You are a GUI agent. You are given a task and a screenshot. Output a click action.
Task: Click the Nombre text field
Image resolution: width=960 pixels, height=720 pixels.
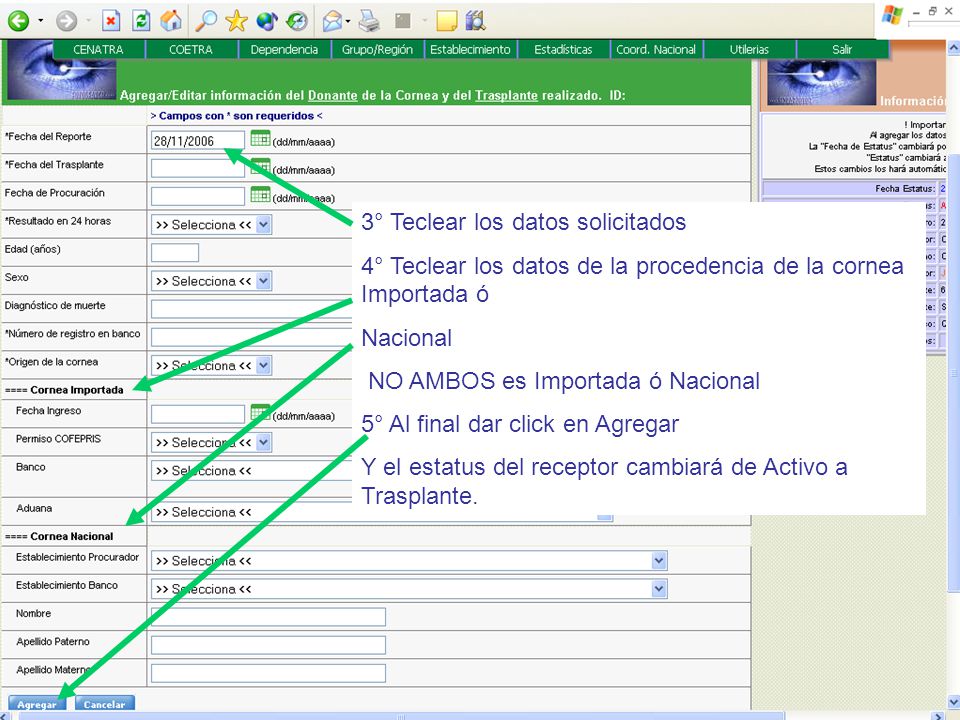[268, 617]
